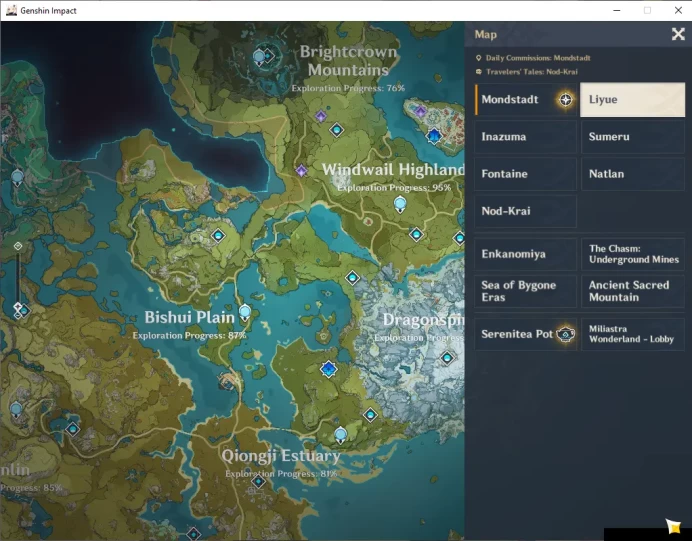Image resolution: width=692 pixels, height=541 pixels.
Task: Click the teleport waypoint overlapping the zoom slider's bottom
Action: [24, 311]
